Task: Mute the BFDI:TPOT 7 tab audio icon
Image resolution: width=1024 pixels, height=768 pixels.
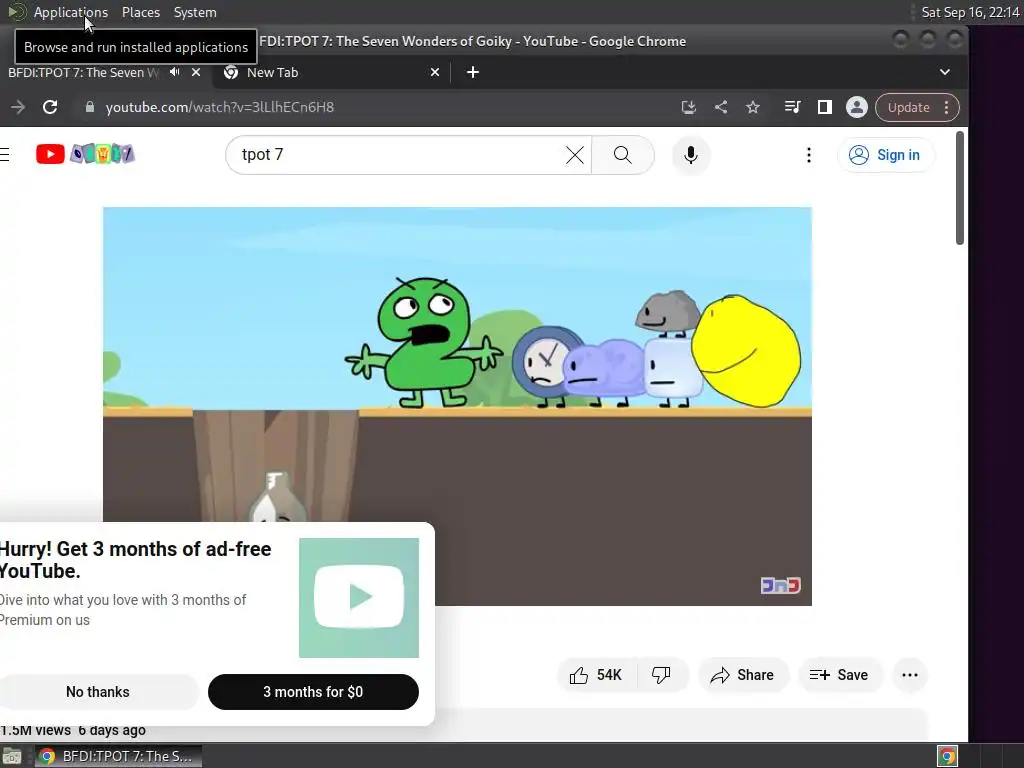Action: (174, 72)
